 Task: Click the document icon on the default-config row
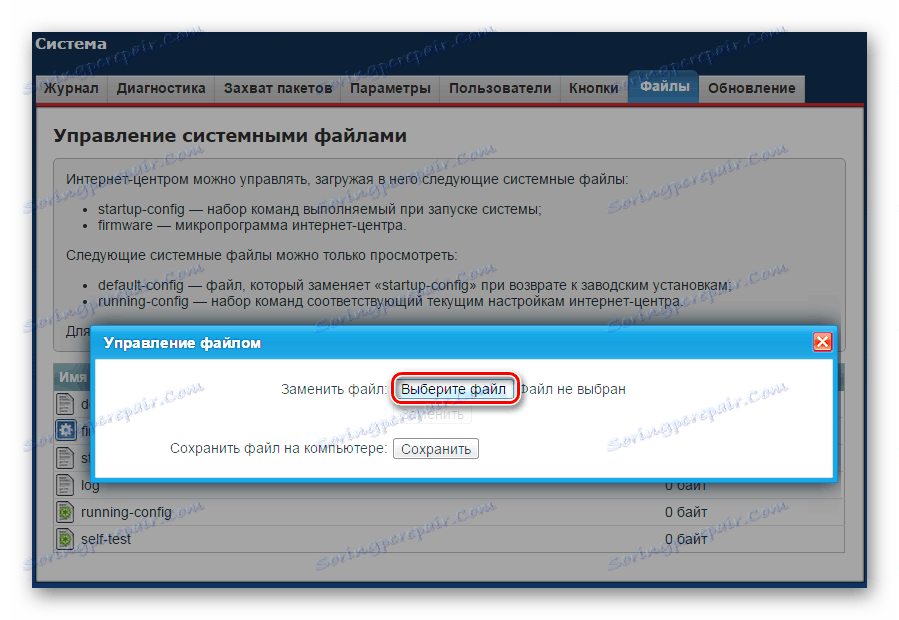pos(65,404)
